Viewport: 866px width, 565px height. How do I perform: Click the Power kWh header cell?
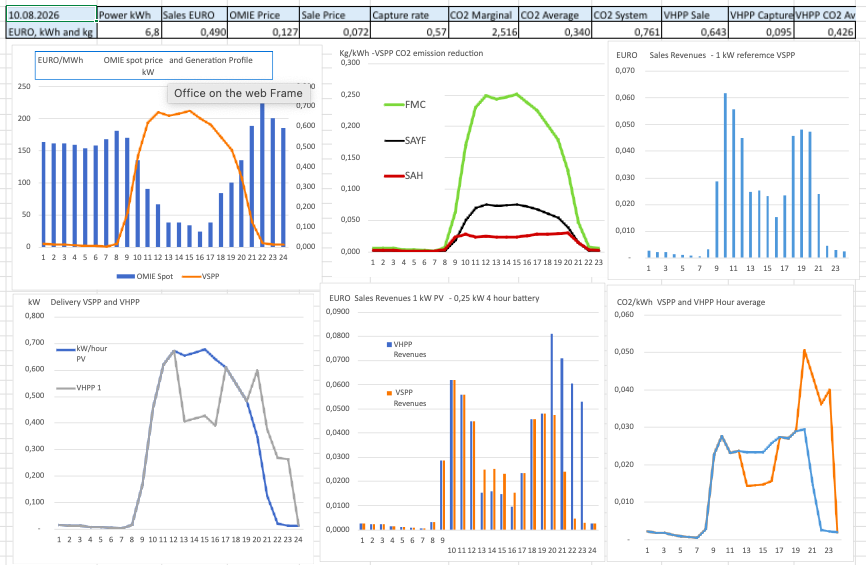(x=129, y=15)
